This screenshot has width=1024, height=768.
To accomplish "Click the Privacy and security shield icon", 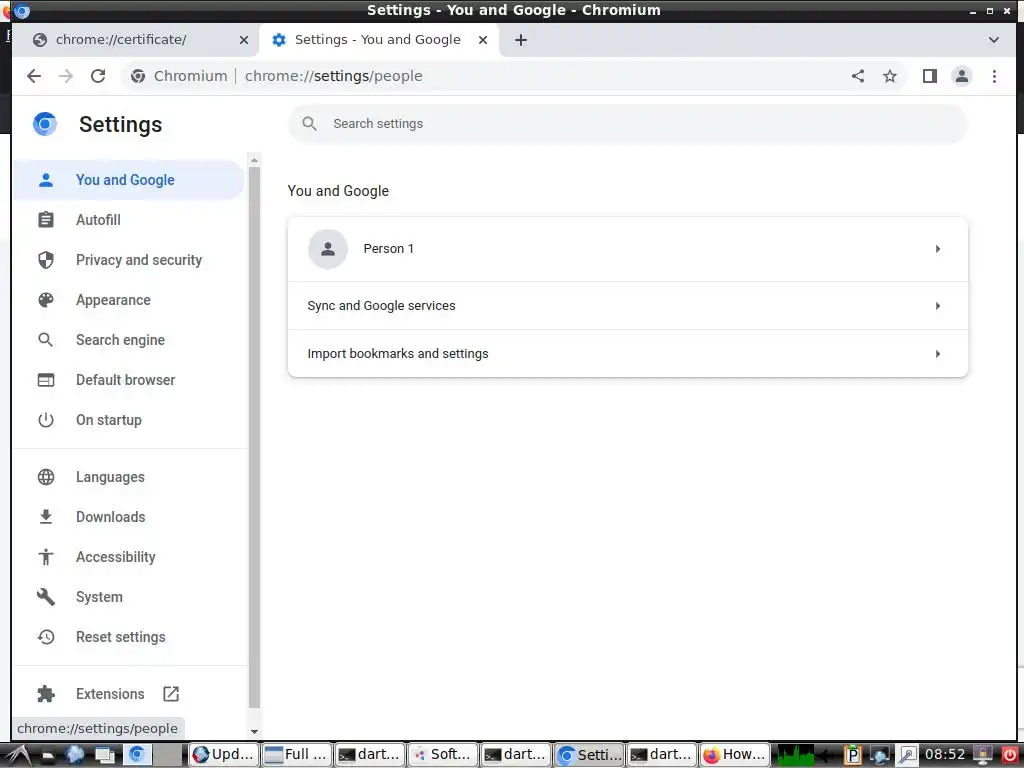I will click(46, 260).
